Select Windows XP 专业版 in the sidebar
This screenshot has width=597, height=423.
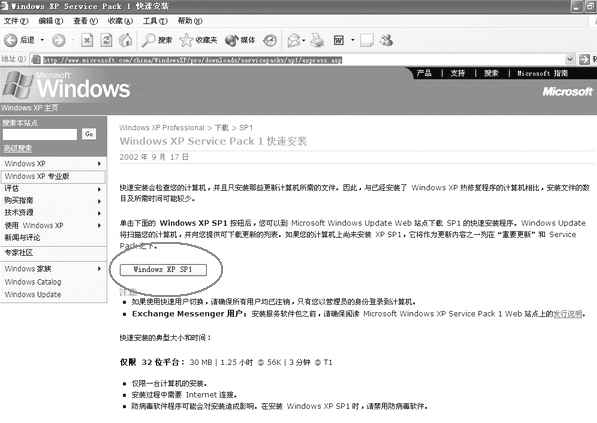pyautogui.click(x=37, y=176)
